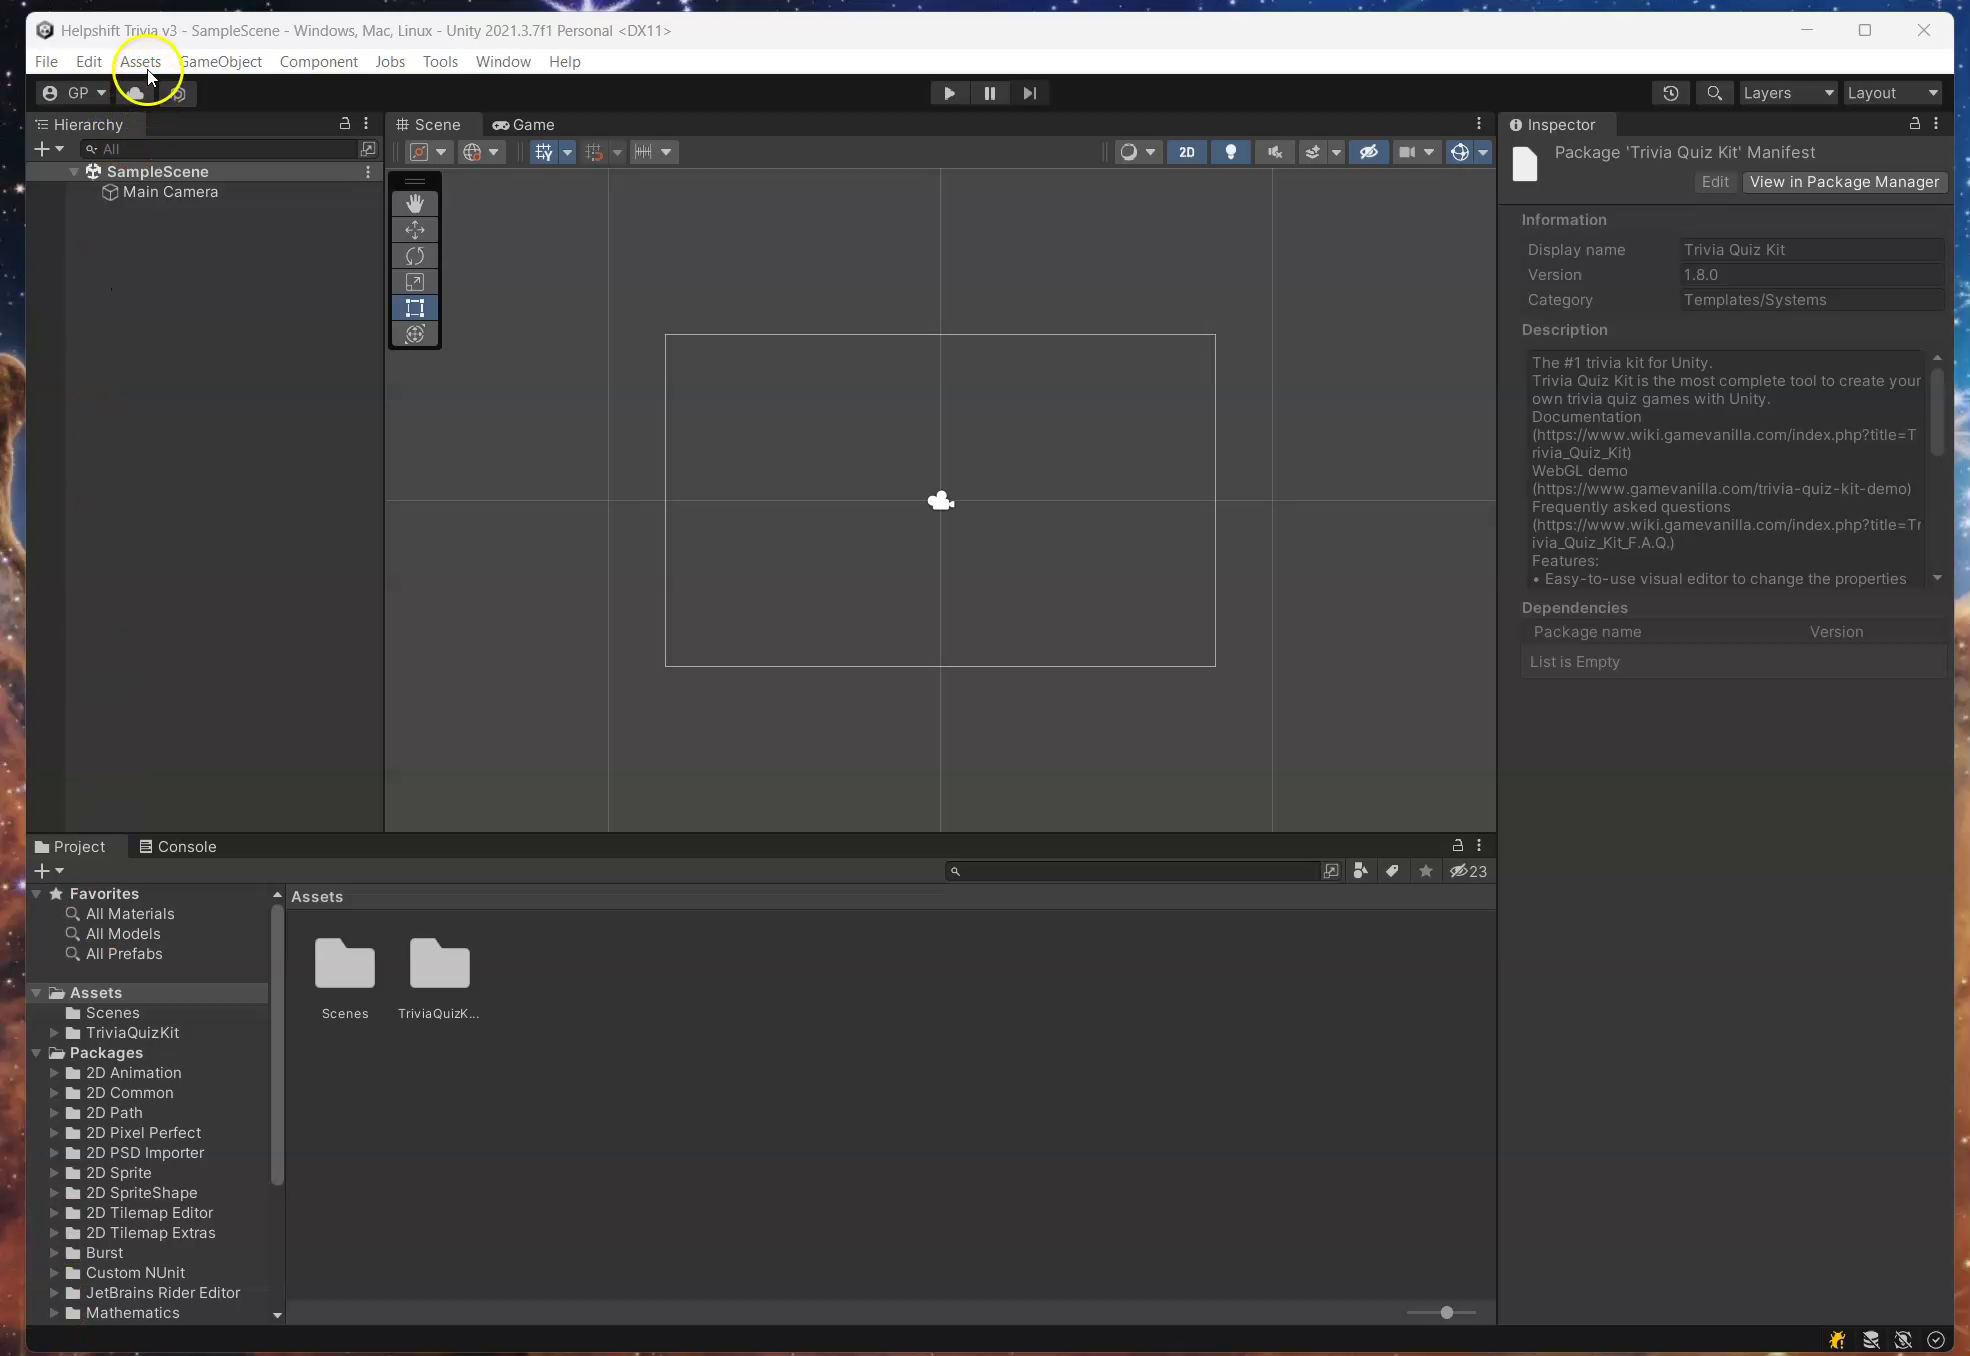Select the Transform tool at toolbar bottom
The width and height of the screenshot is (1970, 1356).
coord(415,334)
